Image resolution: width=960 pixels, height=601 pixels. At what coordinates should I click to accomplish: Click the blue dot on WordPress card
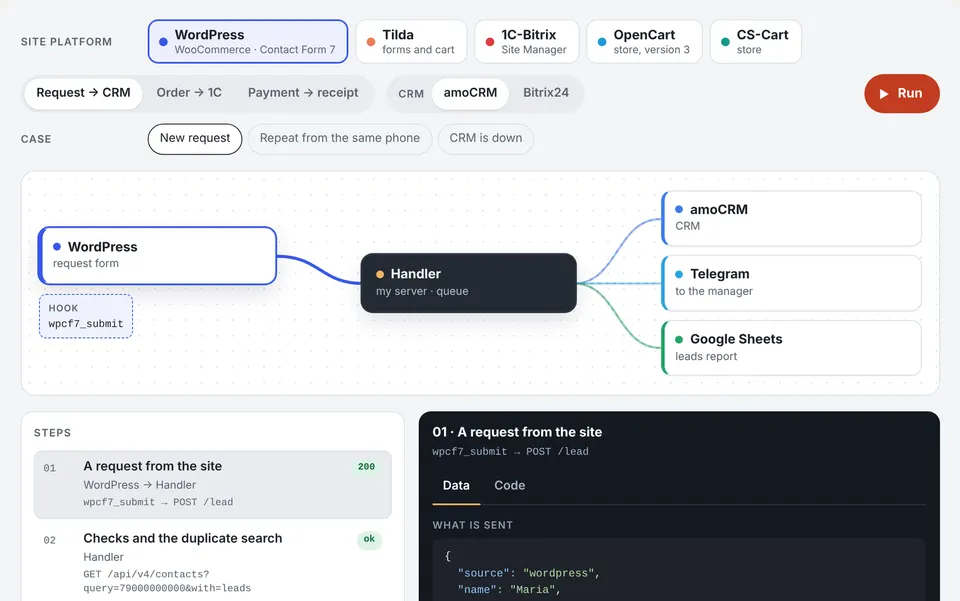163,42
